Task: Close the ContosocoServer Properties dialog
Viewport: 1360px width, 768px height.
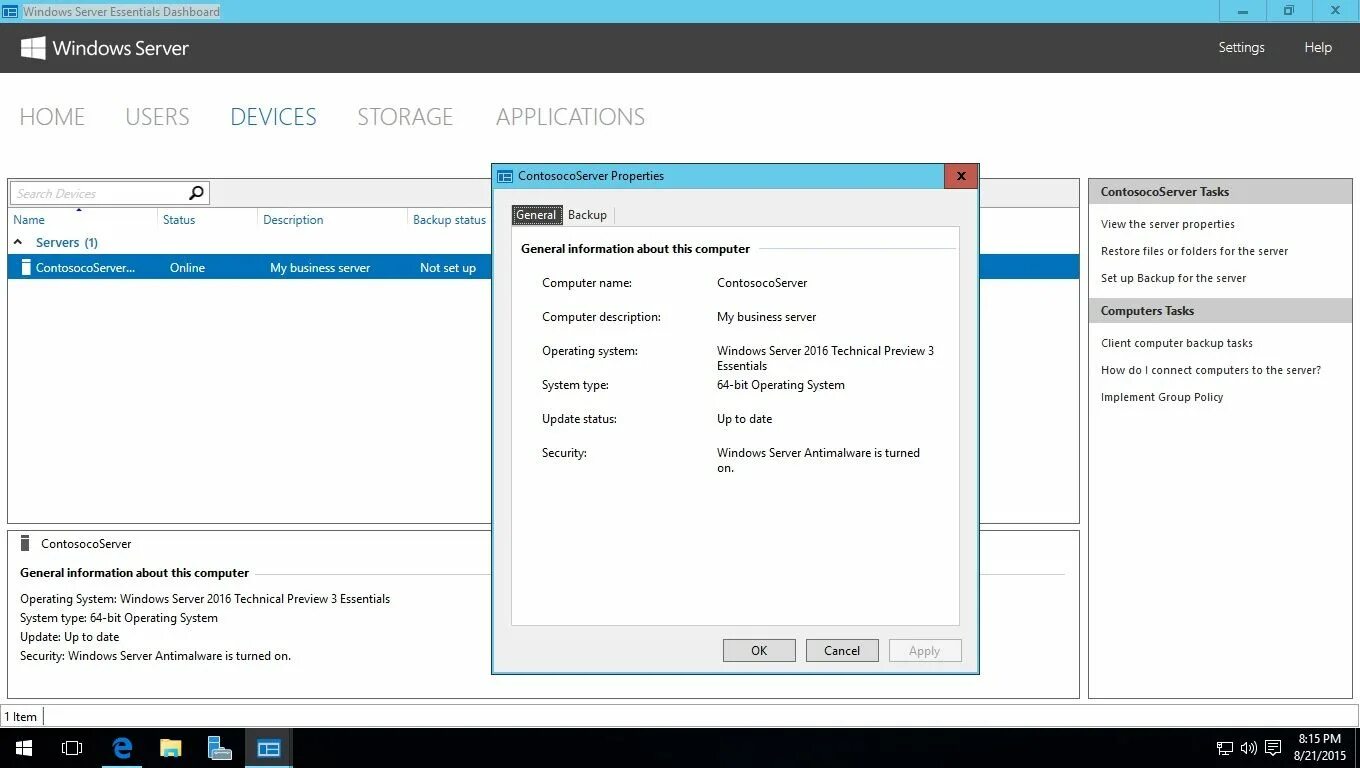Action: (x=961, y=176)
